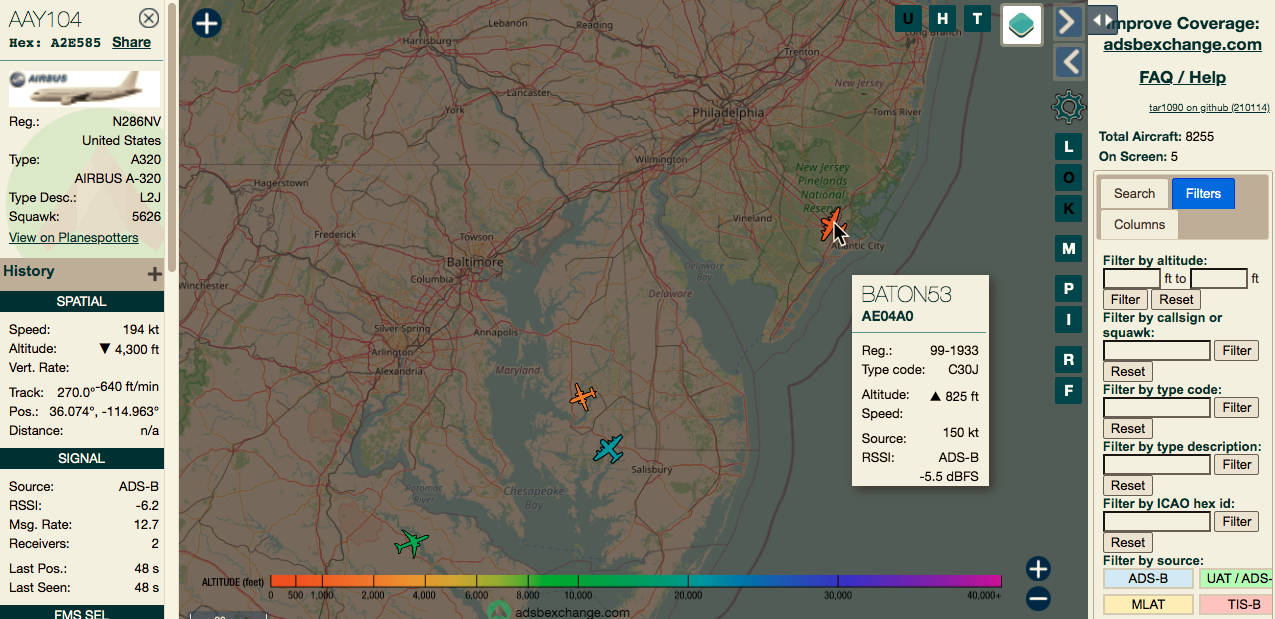The height and width of the screenshot is (619, 1275).
Task: Toggle the I map option button
Action: (1068, 320)
